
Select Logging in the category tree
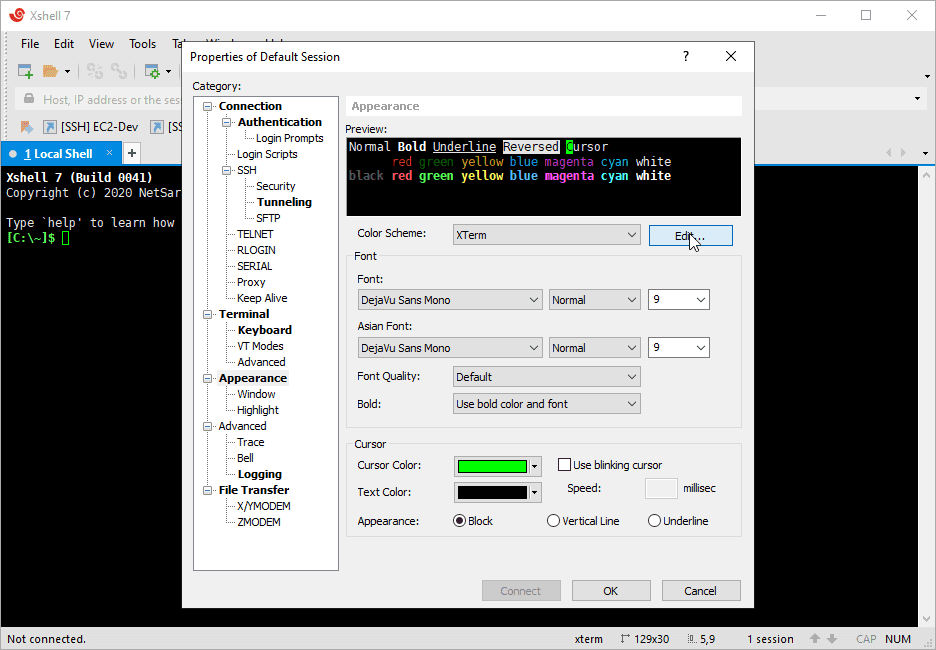click(x=260, y=474)
